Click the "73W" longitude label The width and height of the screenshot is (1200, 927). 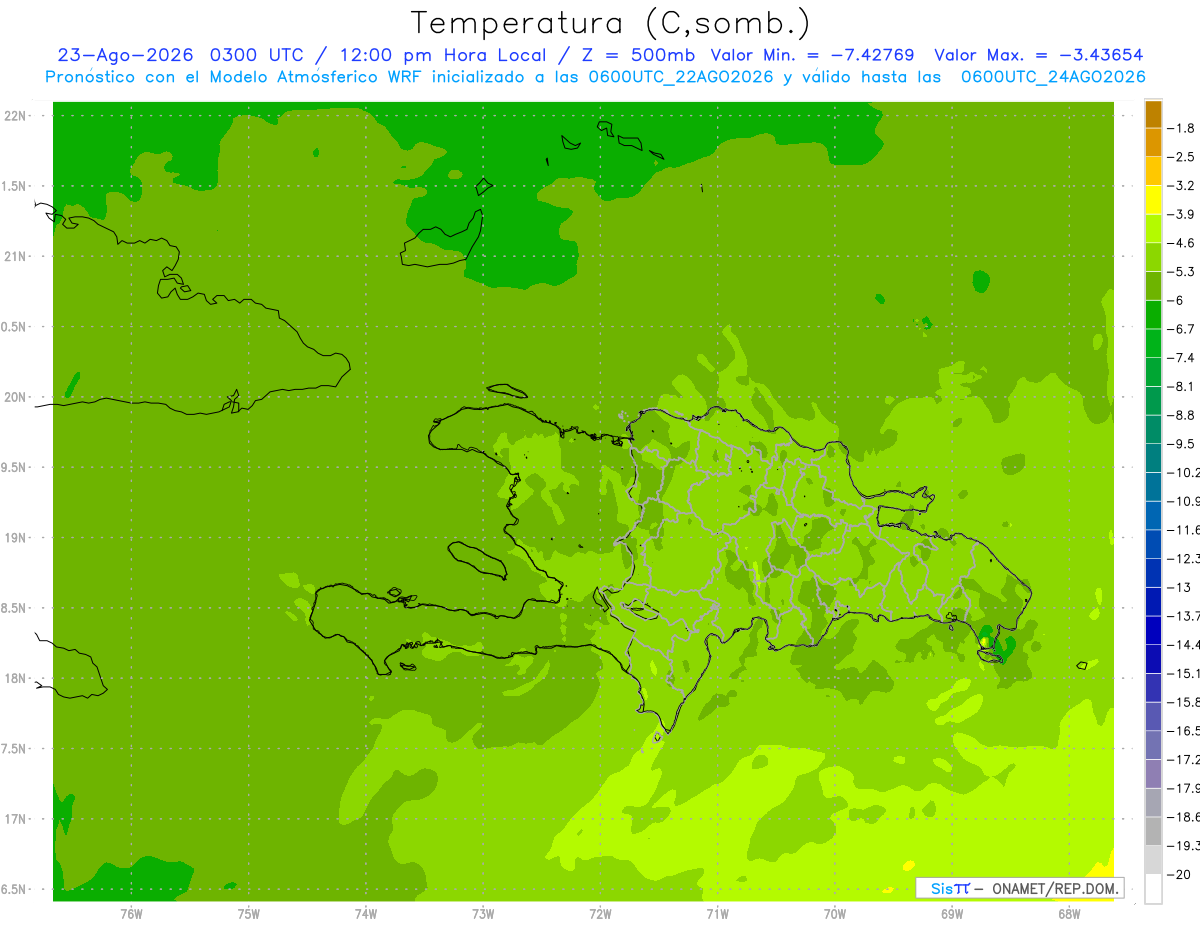[x=483, y=913]
